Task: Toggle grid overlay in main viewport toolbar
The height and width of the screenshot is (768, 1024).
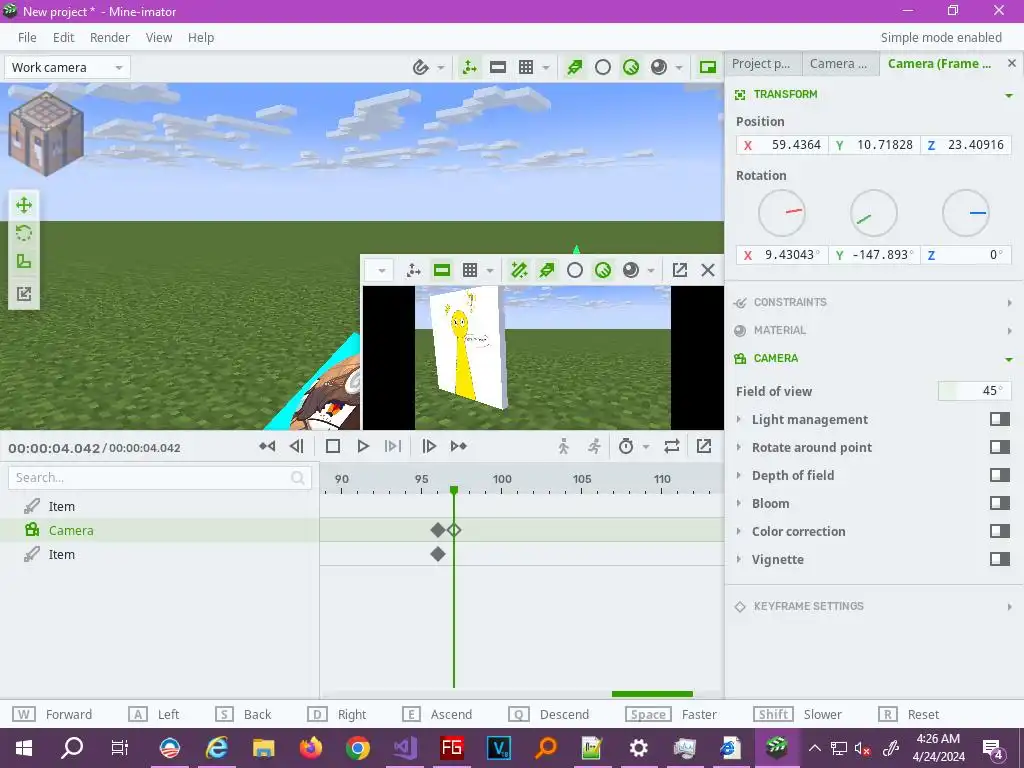Action: tap(526, 67)
